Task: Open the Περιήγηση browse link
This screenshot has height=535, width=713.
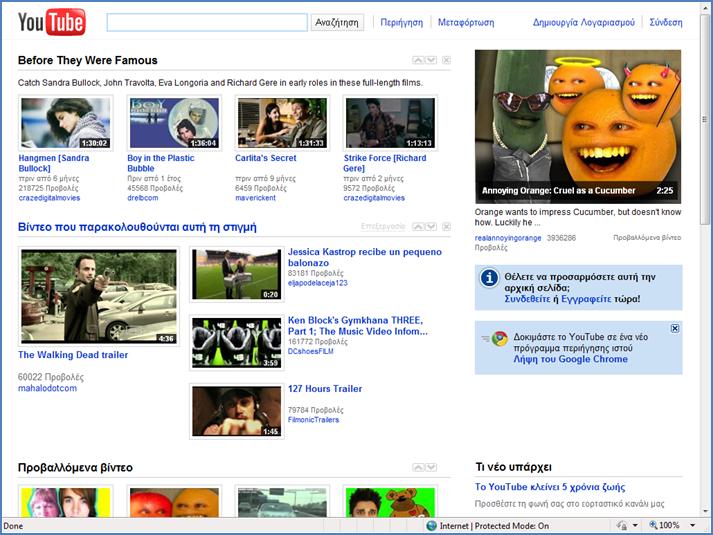Action: coord(402,22)
